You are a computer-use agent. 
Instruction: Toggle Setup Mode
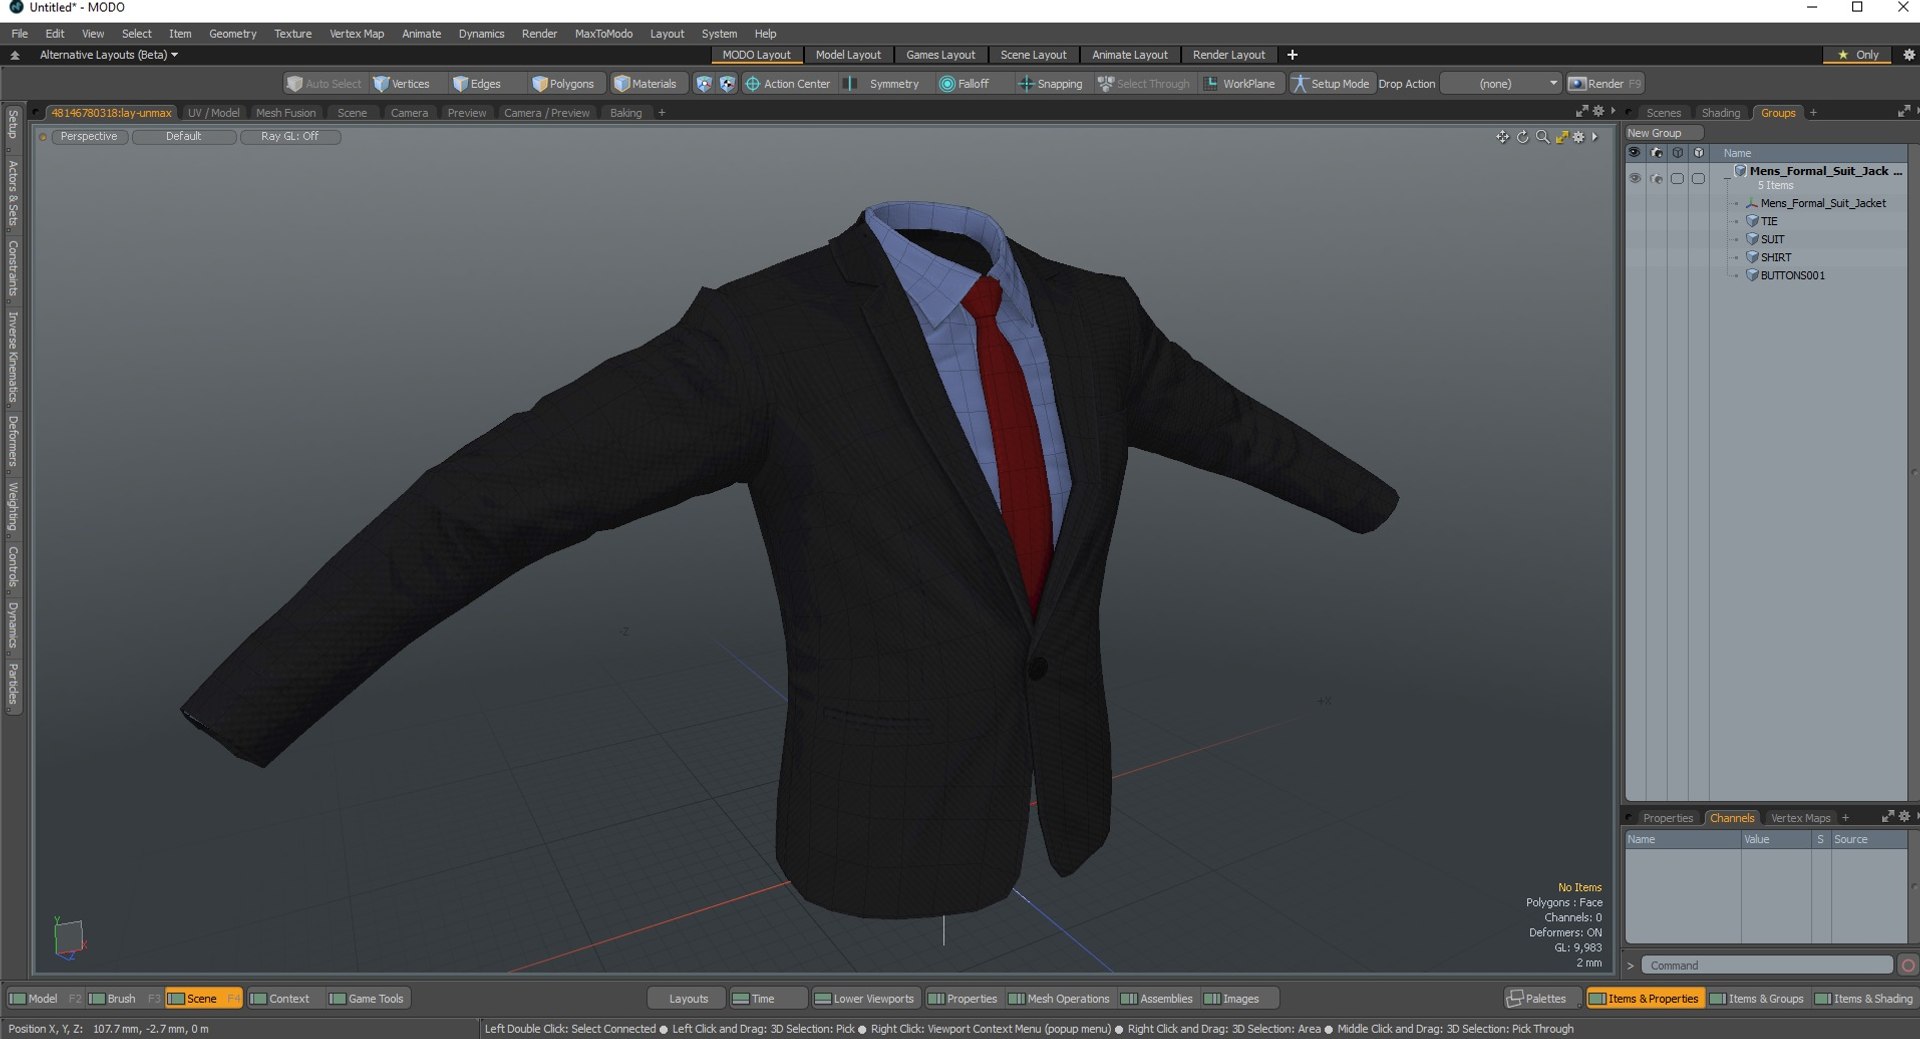[x=1331, y=84]
